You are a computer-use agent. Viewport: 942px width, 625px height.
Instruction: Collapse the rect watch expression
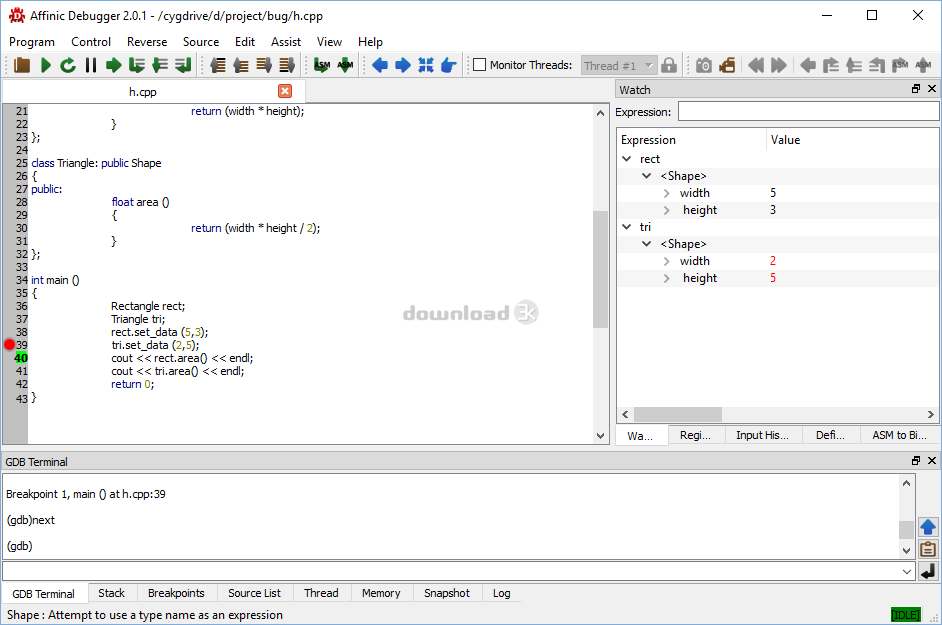pos(627,159)
